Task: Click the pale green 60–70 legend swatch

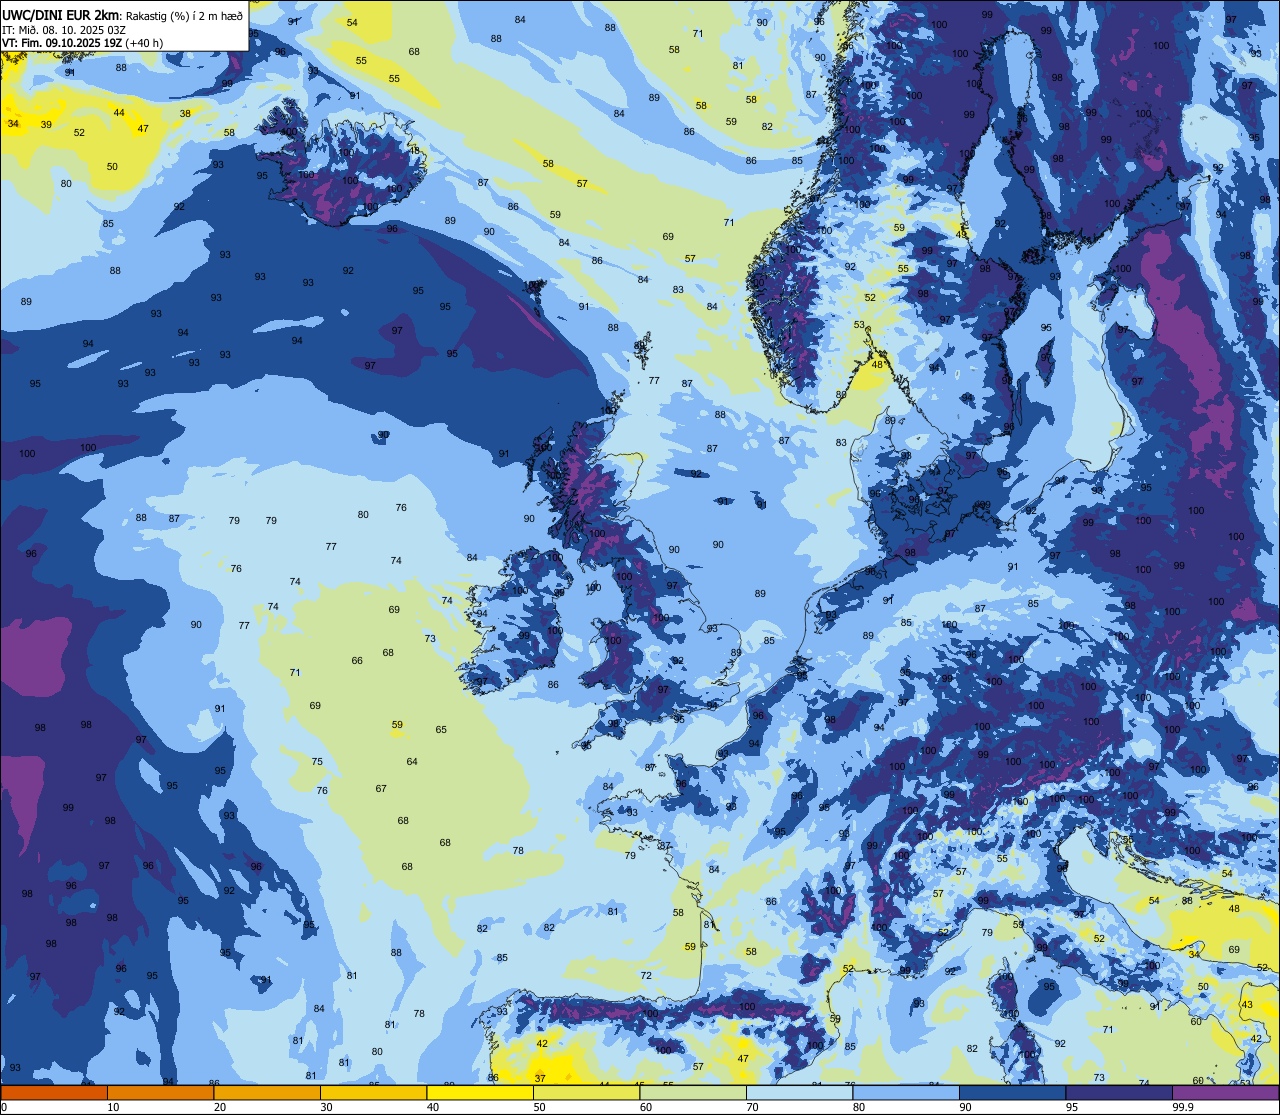Action: (693, 1093)
